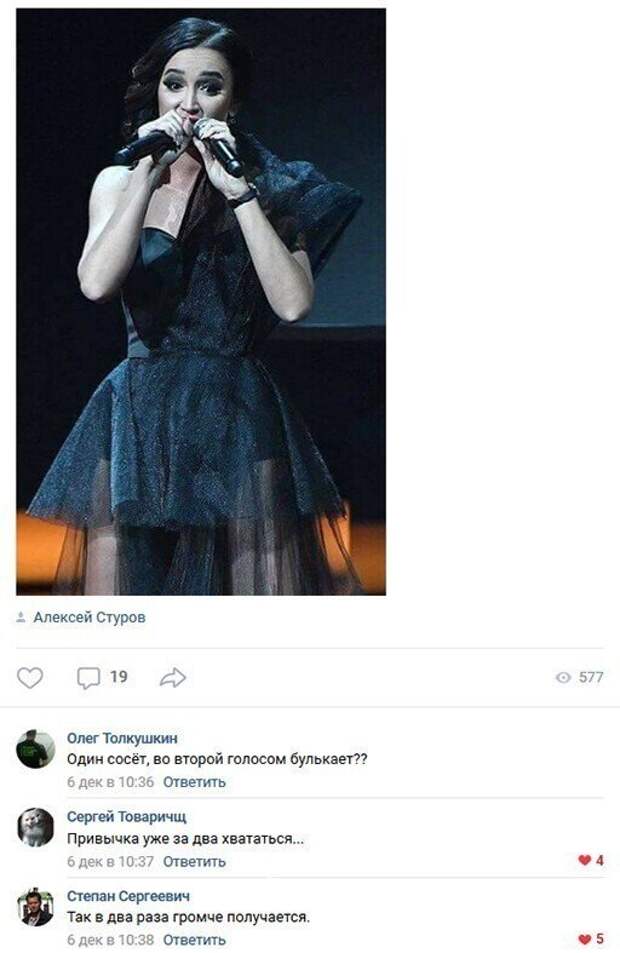Open Олег Толкушкин's avatar
The image size is (620, 953).
[36, 749]
